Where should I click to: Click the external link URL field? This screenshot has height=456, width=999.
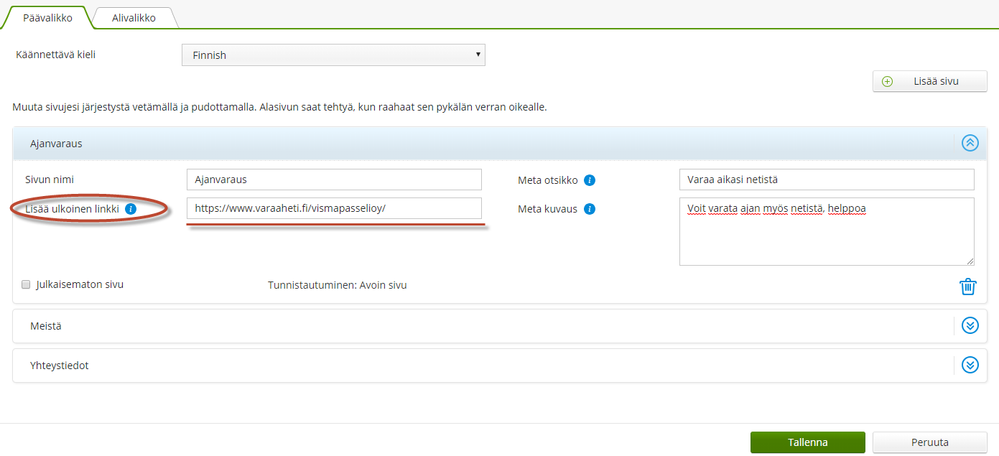click(x=334, y=208)
